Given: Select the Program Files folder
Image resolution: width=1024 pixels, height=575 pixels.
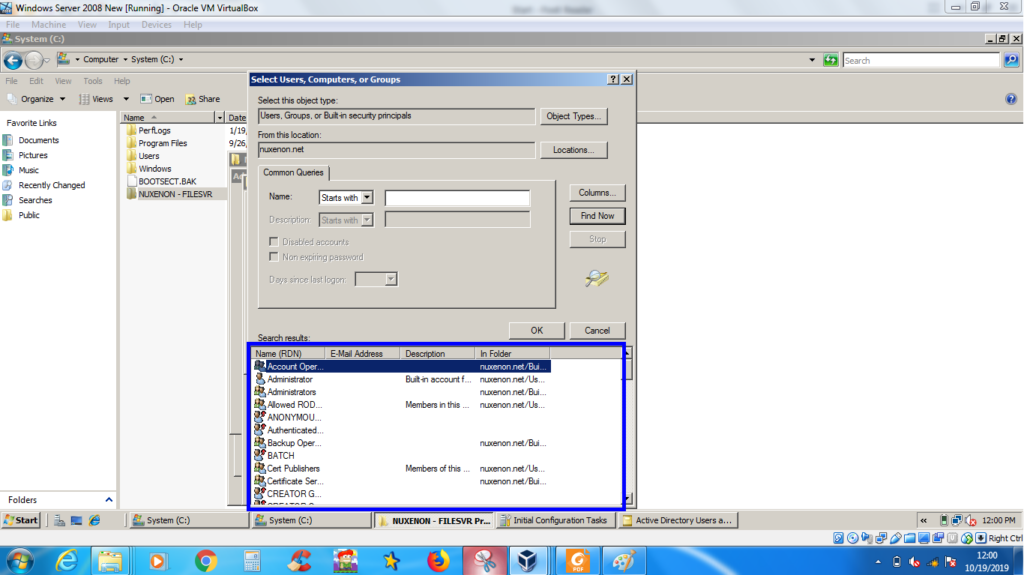Looking at the screenshot, I should tap(163, 143).
